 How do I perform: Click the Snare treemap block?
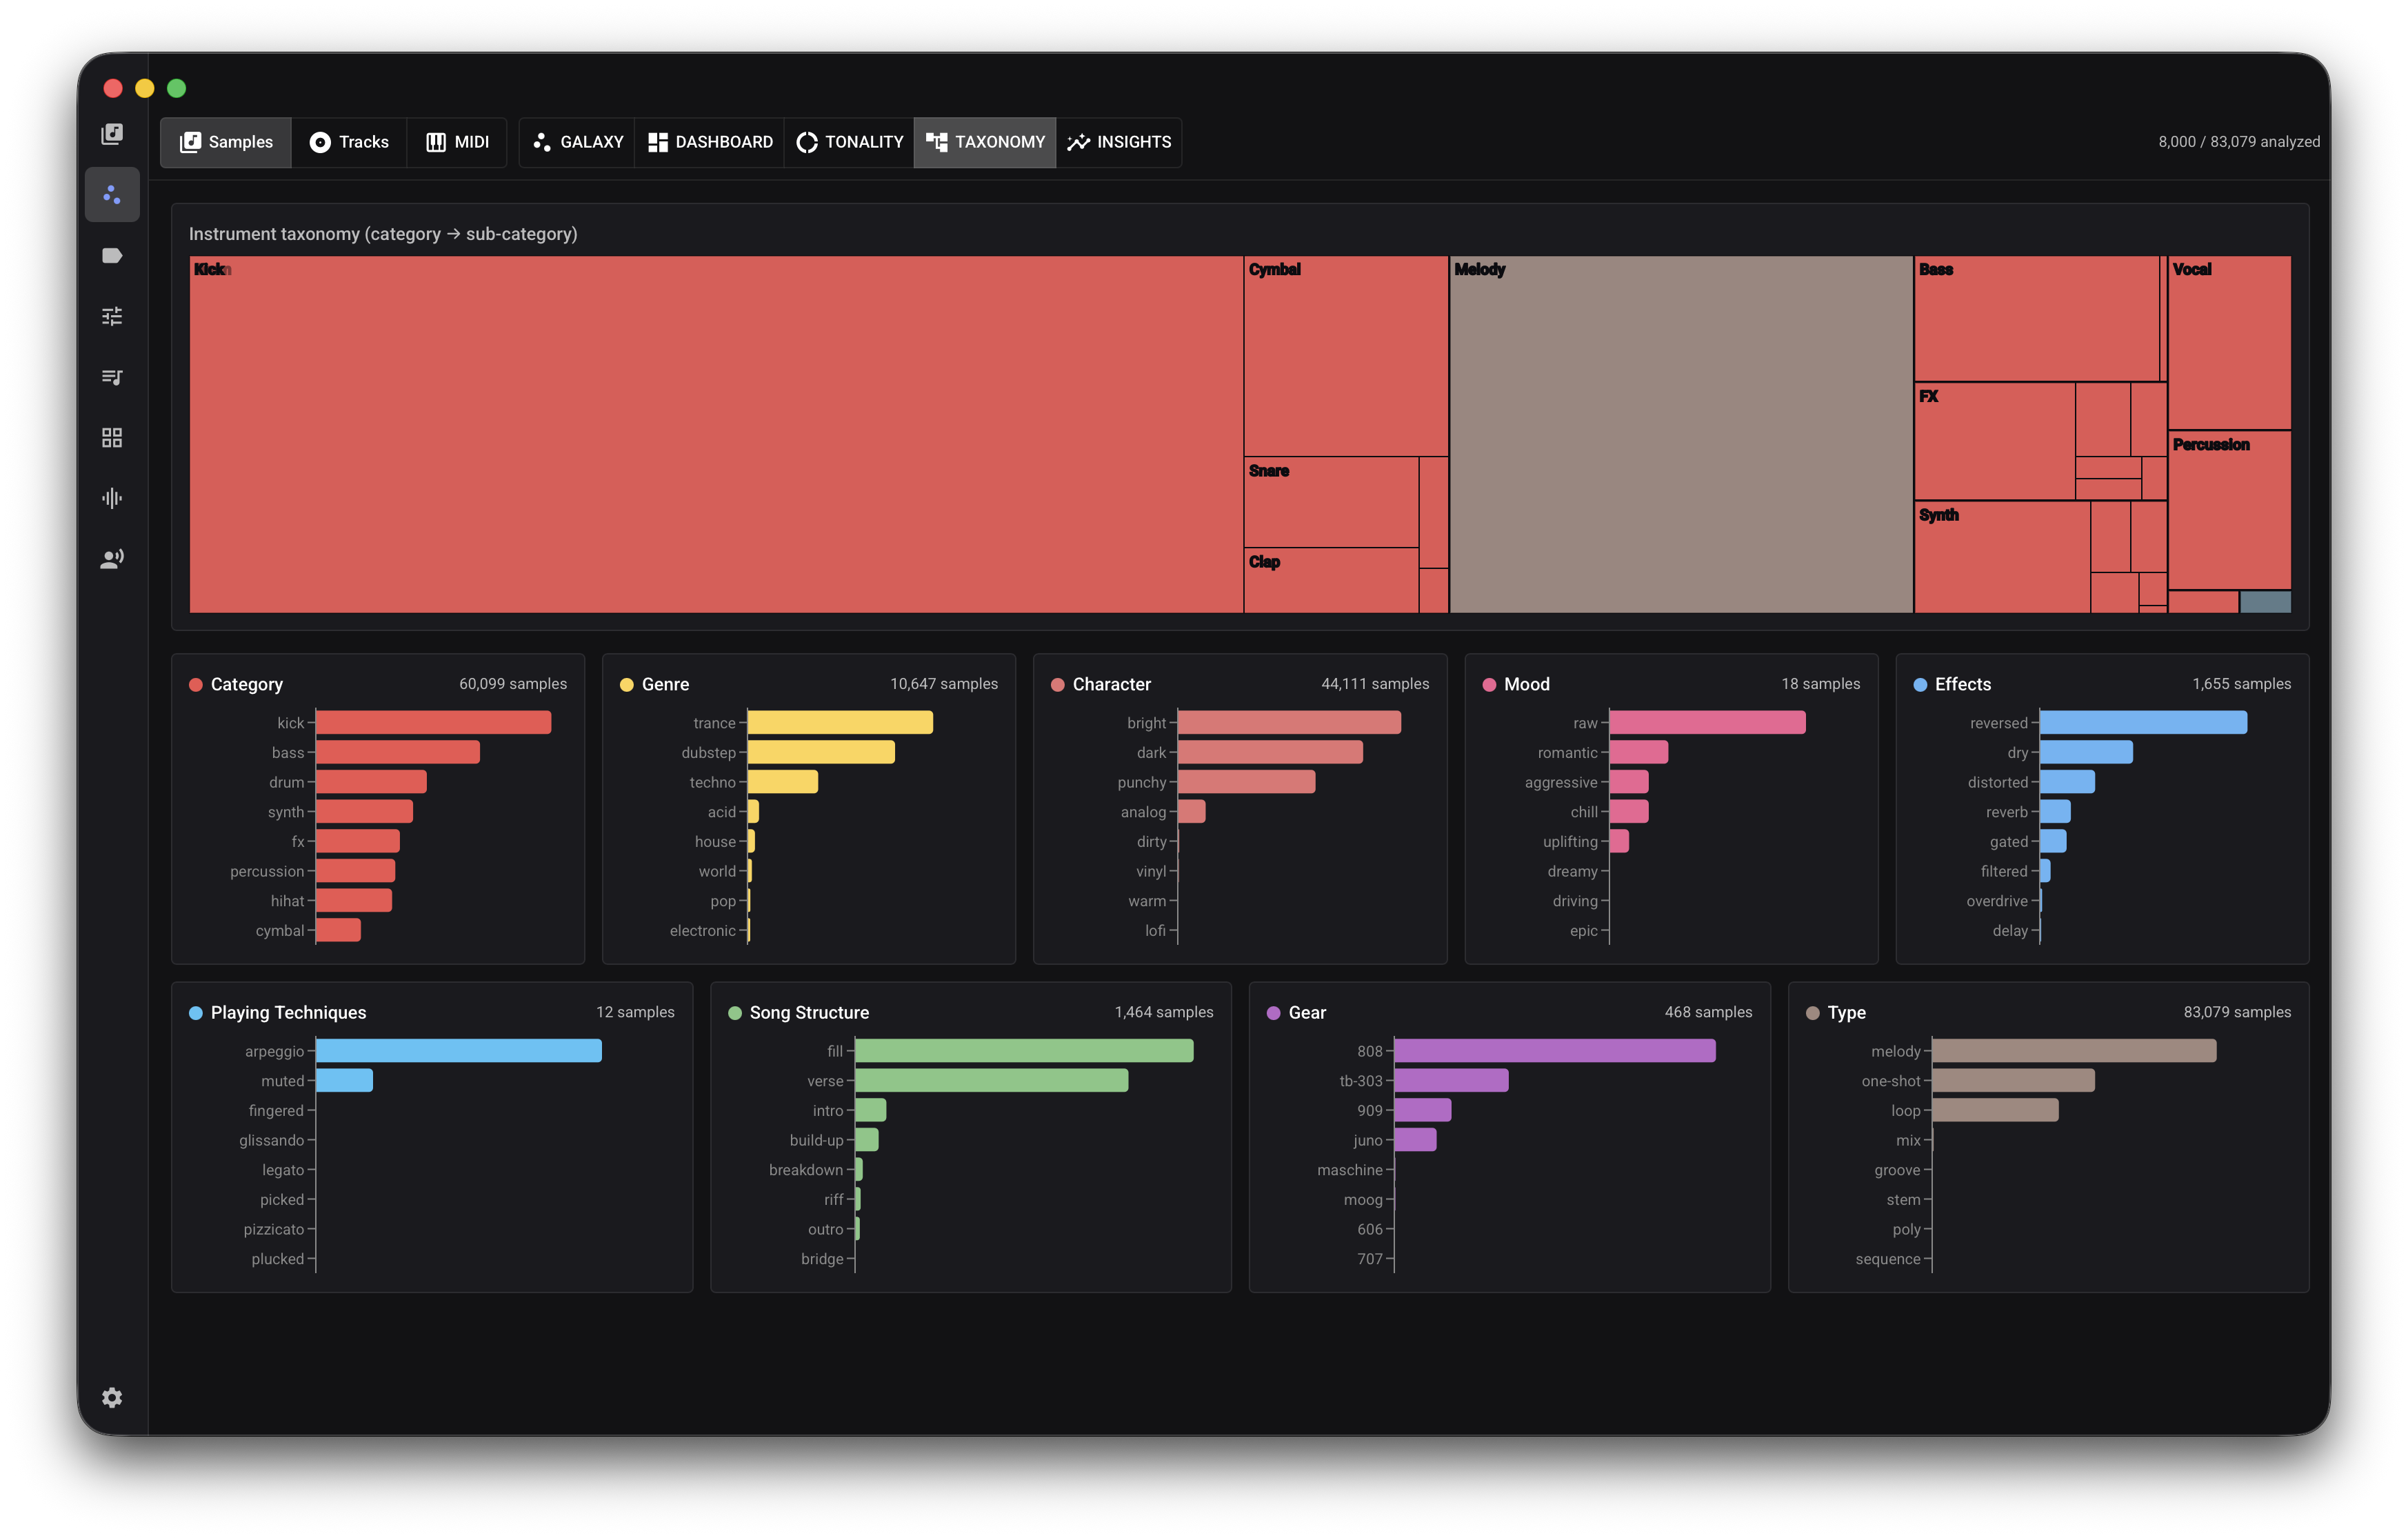coord(1331,502)
